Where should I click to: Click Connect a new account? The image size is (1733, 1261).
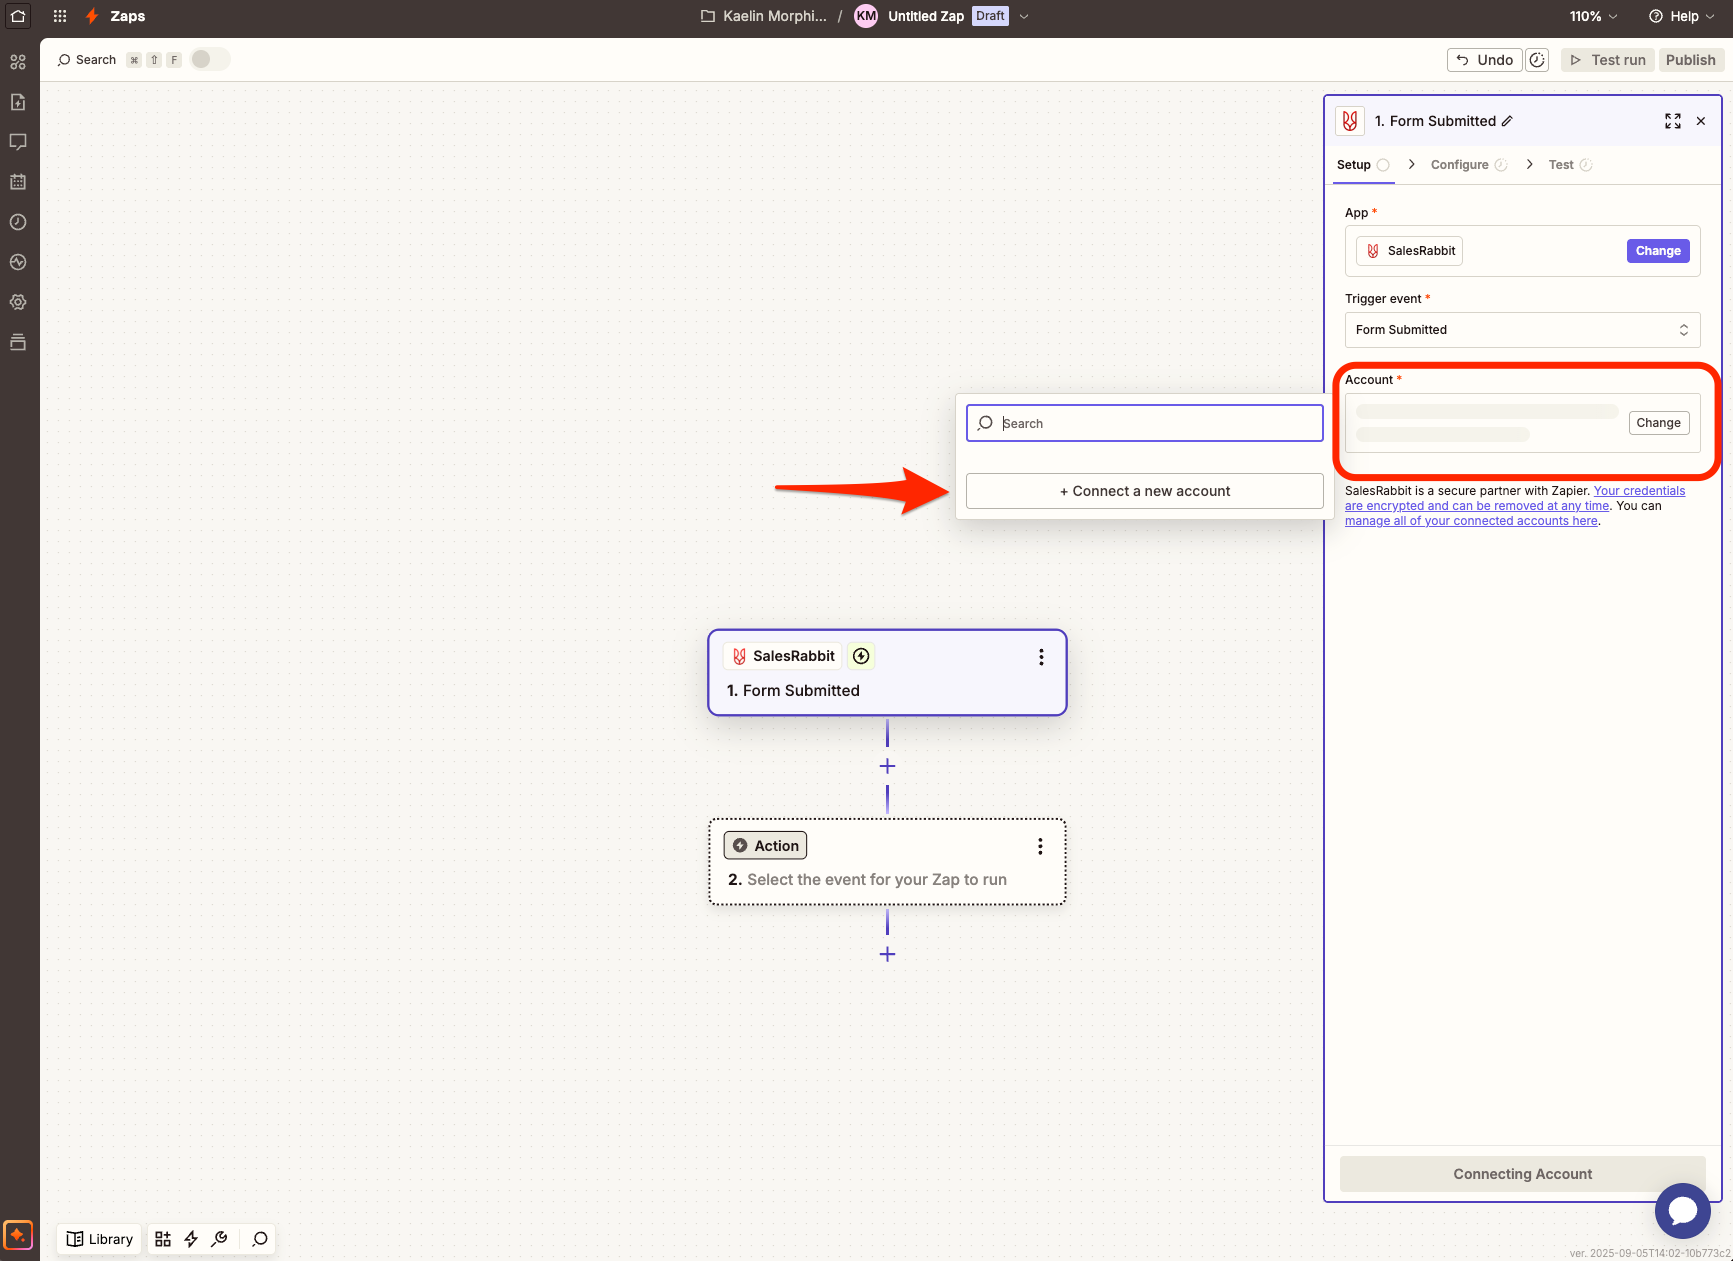tap(1143, 491)
